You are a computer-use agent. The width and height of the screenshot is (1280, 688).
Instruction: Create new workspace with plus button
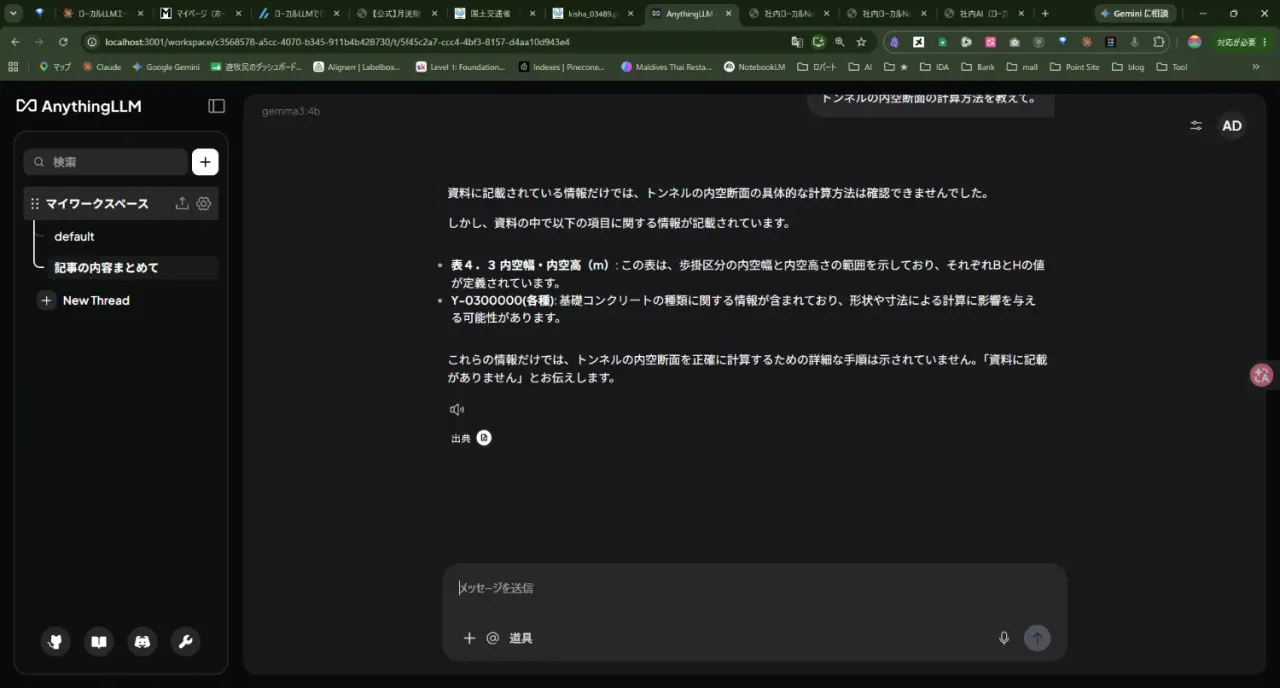205,162
